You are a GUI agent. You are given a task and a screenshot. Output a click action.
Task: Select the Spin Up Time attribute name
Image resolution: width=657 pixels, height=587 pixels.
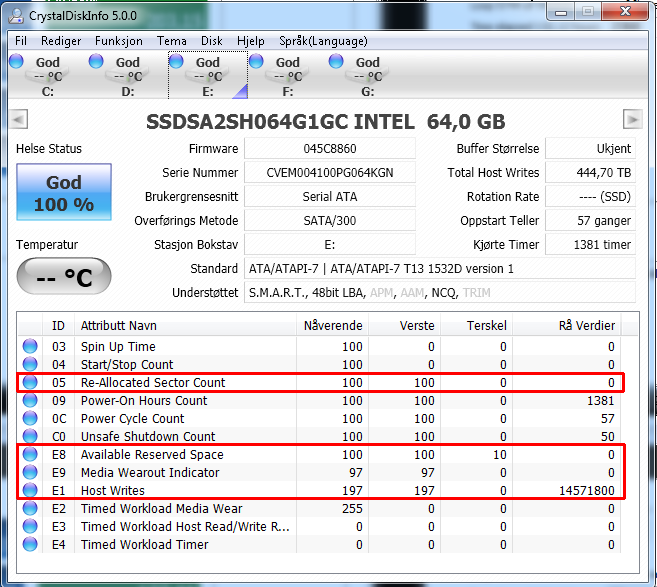(118, 347)
